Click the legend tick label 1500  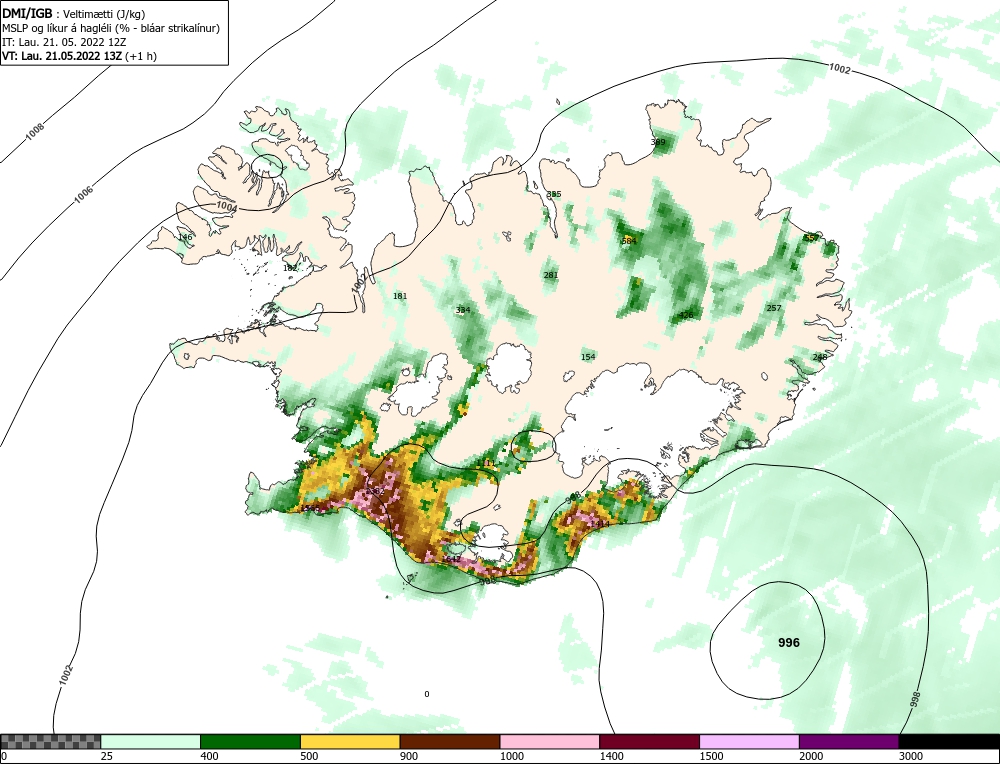[711, 756]
